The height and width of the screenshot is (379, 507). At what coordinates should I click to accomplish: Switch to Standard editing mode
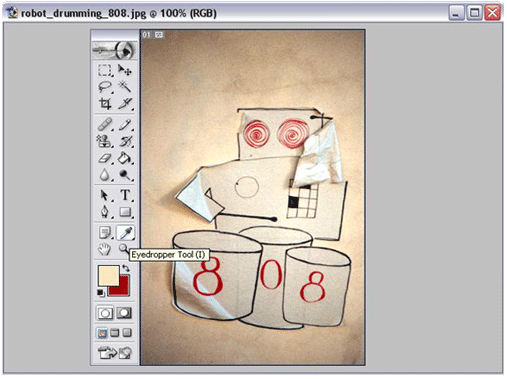[105, 313]
